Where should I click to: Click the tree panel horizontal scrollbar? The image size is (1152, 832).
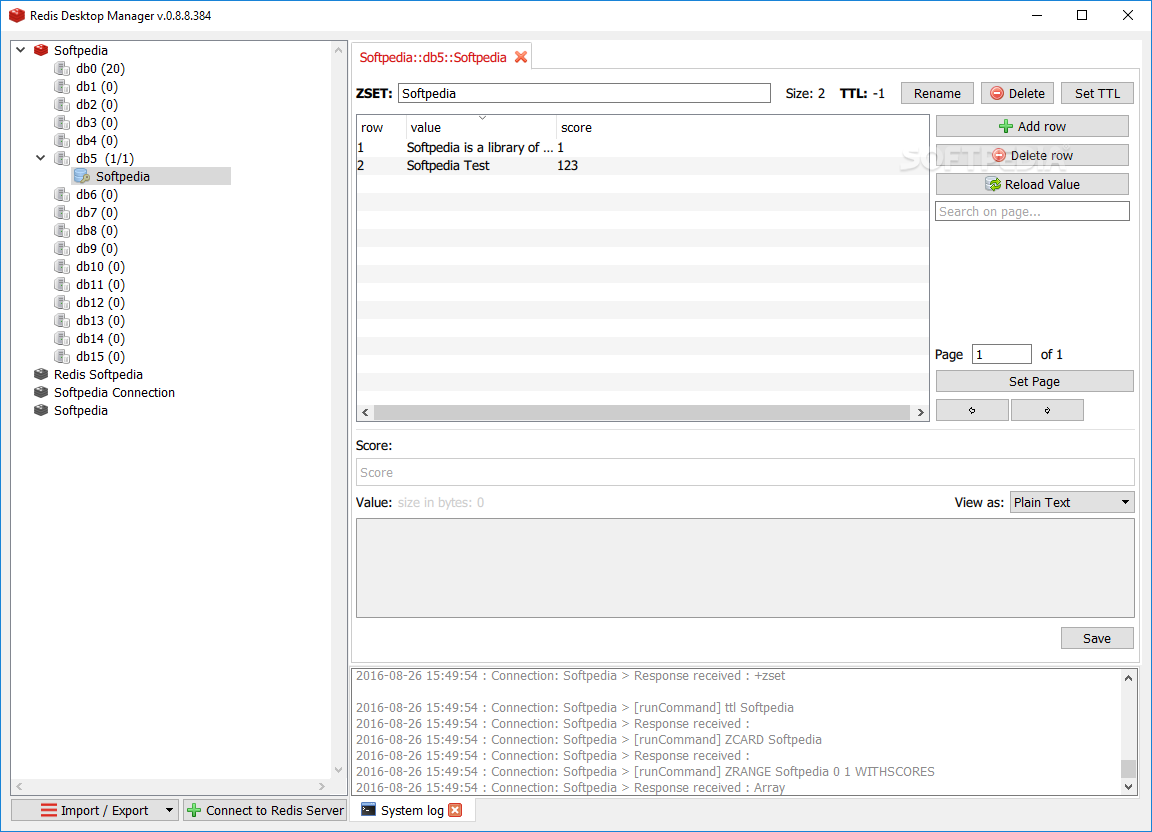170,786
